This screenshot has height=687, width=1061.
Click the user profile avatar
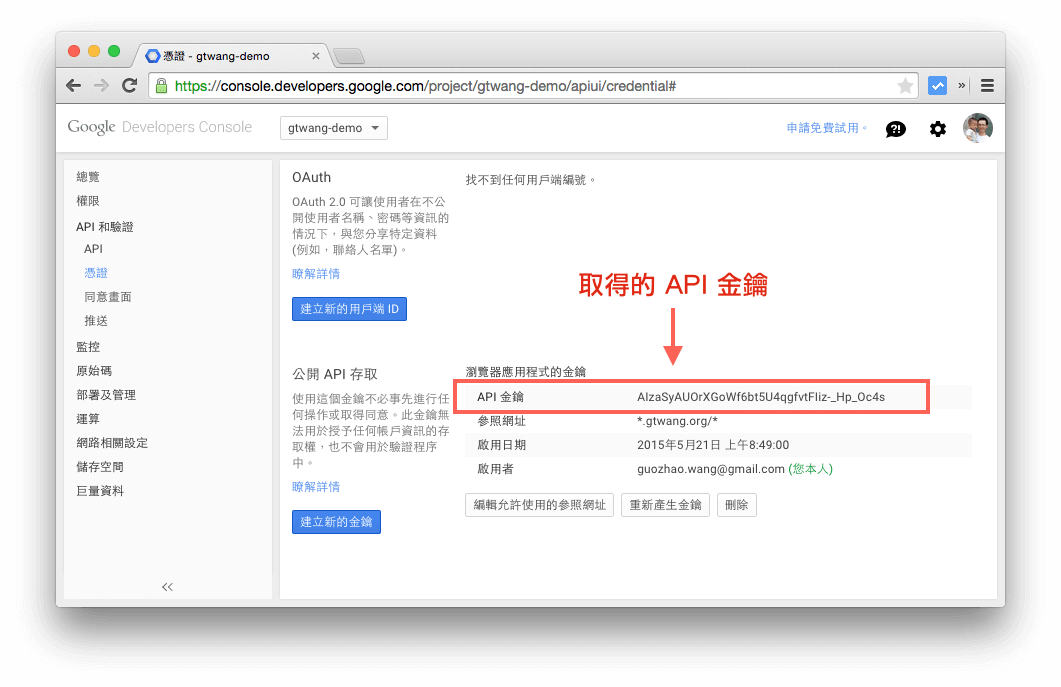coord(977,127)
